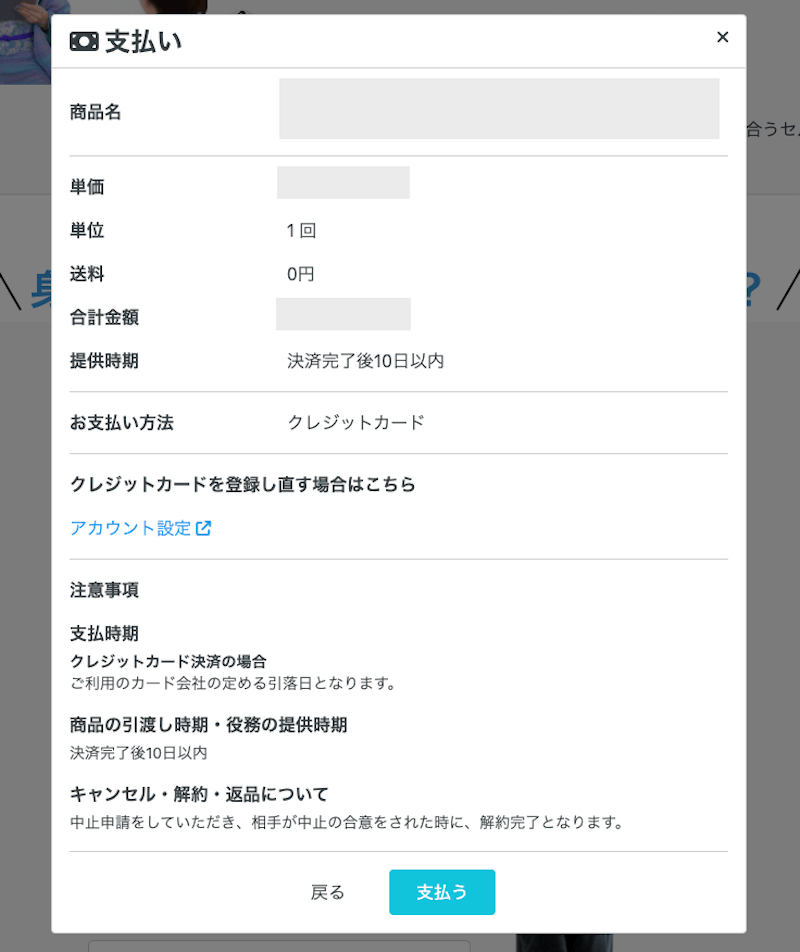Click the background photo behind the dialog's top-left corner
Viewport: 800px width, 952px height.
(x=25, y=40)
